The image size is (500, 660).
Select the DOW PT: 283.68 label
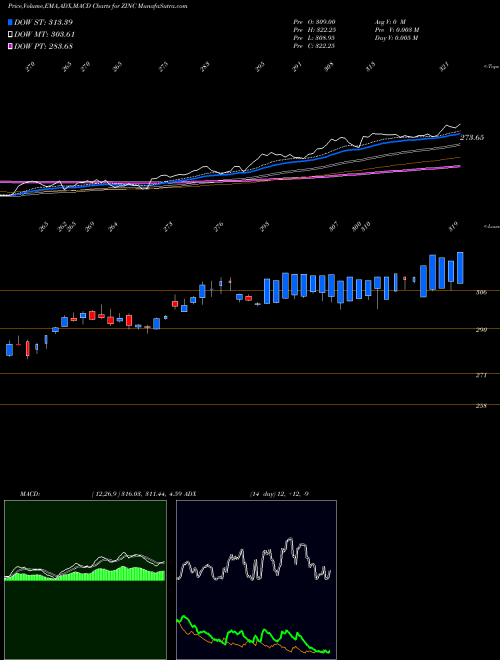(x=44, y=46)
